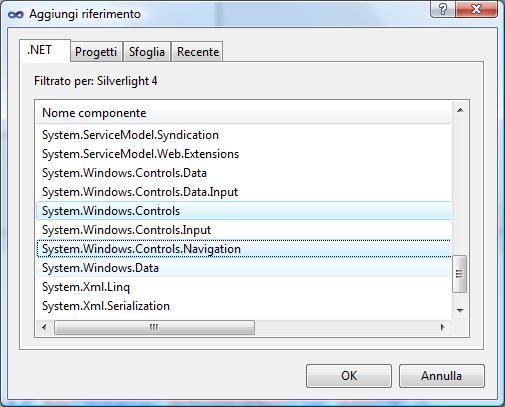Click the vertical scrollbar thumb
The height and width of the screenshot is (407, 505).
click(460, 274)
